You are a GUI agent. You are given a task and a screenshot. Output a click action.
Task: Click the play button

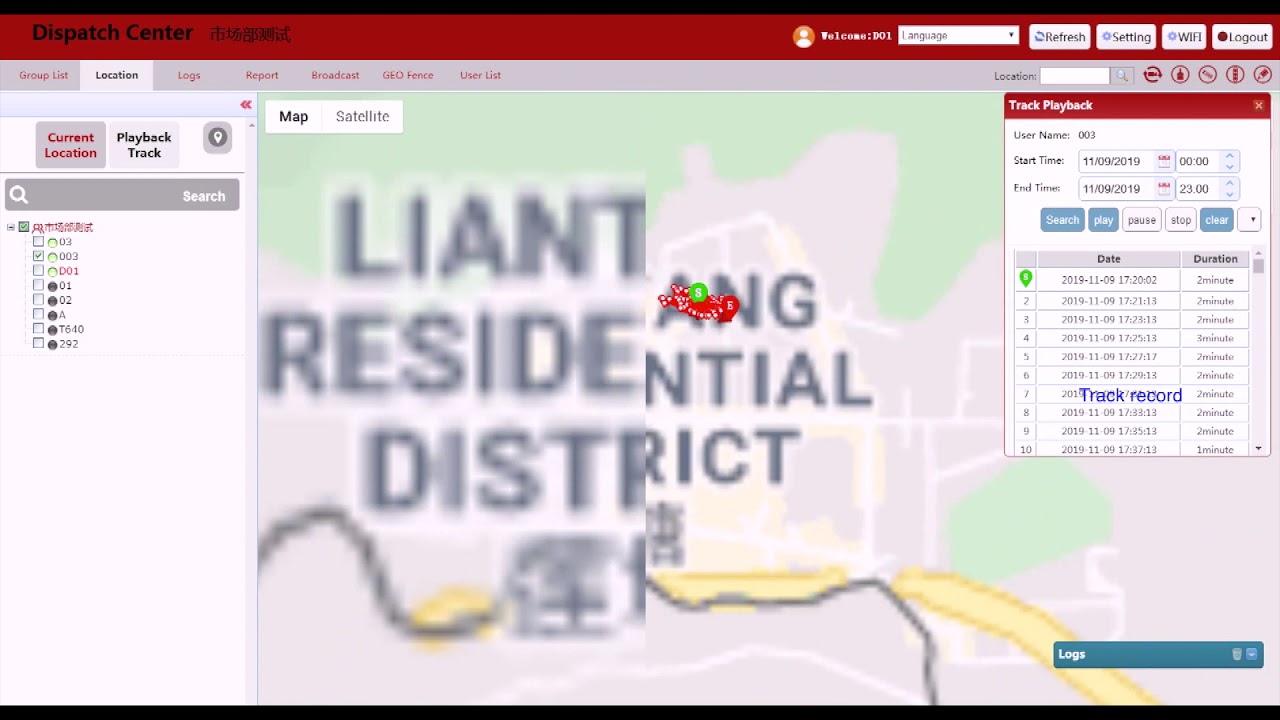point(1103,220)
